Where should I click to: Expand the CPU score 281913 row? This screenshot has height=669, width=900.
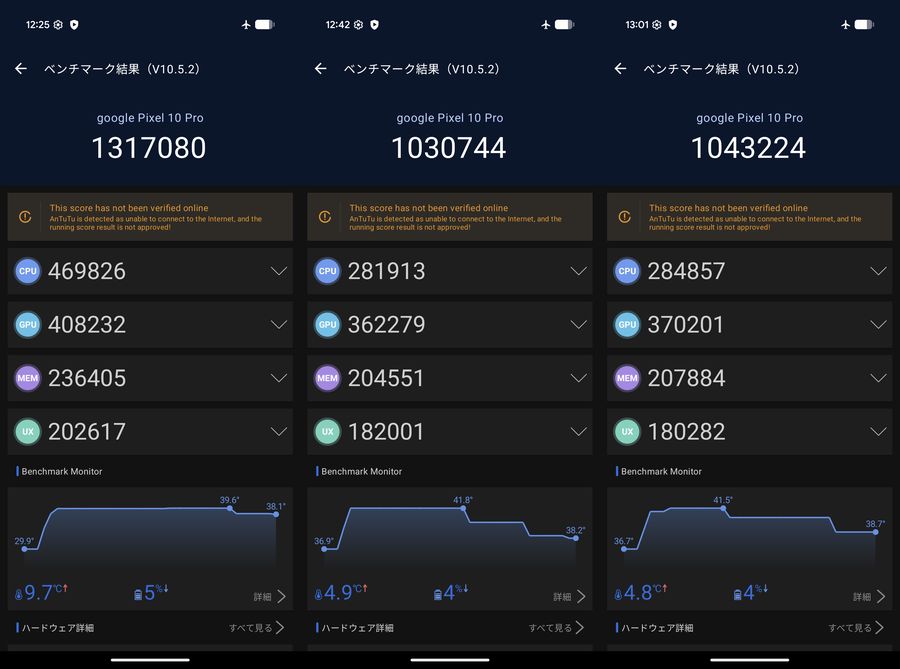tap(579, 271)
